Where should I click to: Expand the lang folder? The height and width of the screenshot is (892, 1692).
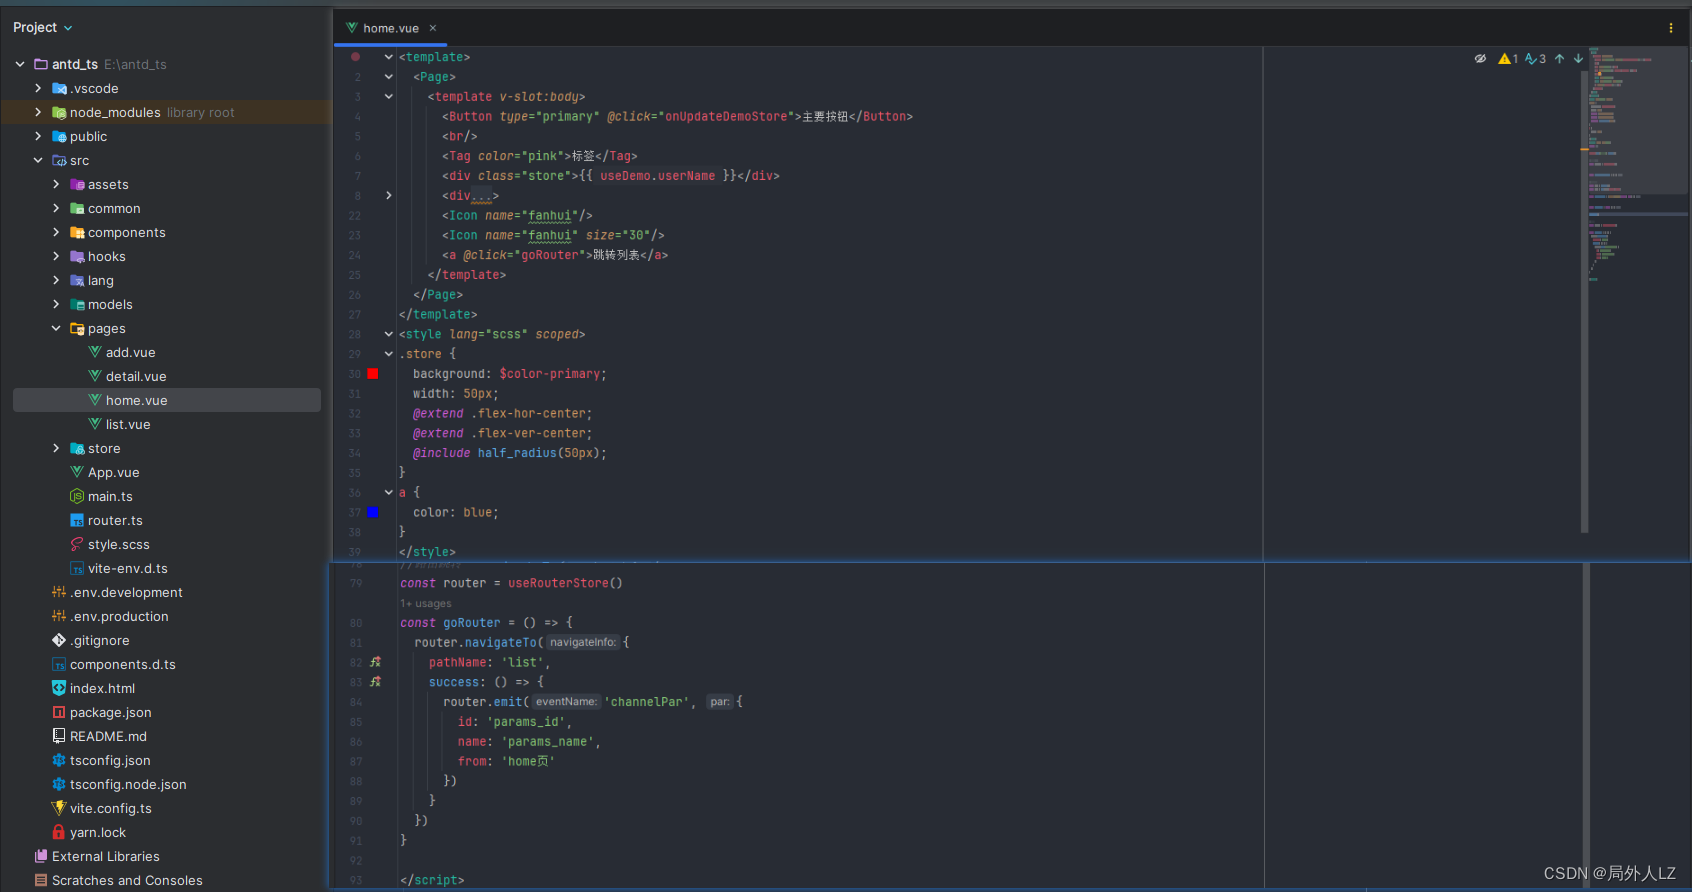click(x=56, y=280)
